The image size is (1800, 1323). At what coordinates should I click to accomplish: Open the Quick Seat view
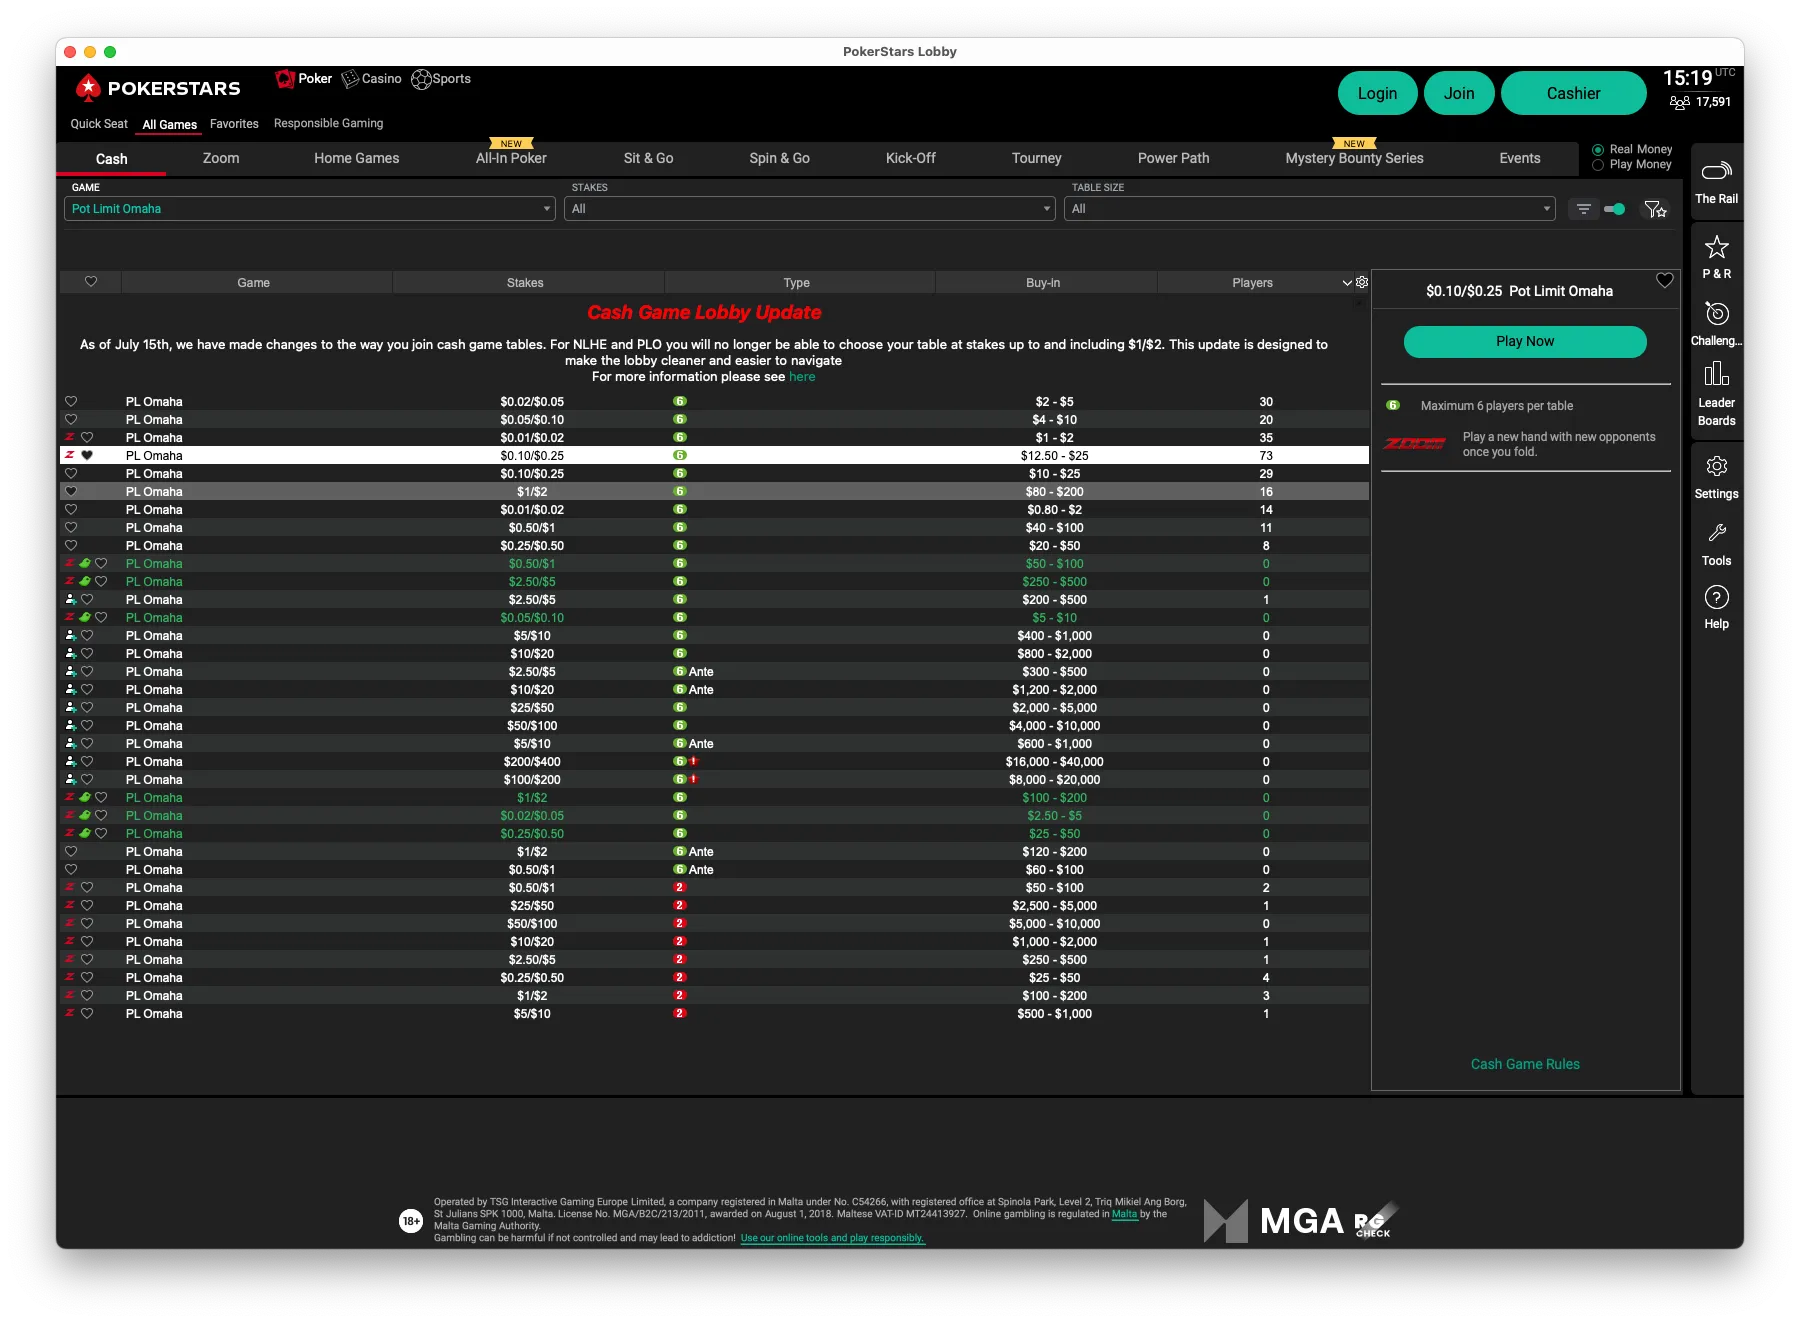coord(99,124)
